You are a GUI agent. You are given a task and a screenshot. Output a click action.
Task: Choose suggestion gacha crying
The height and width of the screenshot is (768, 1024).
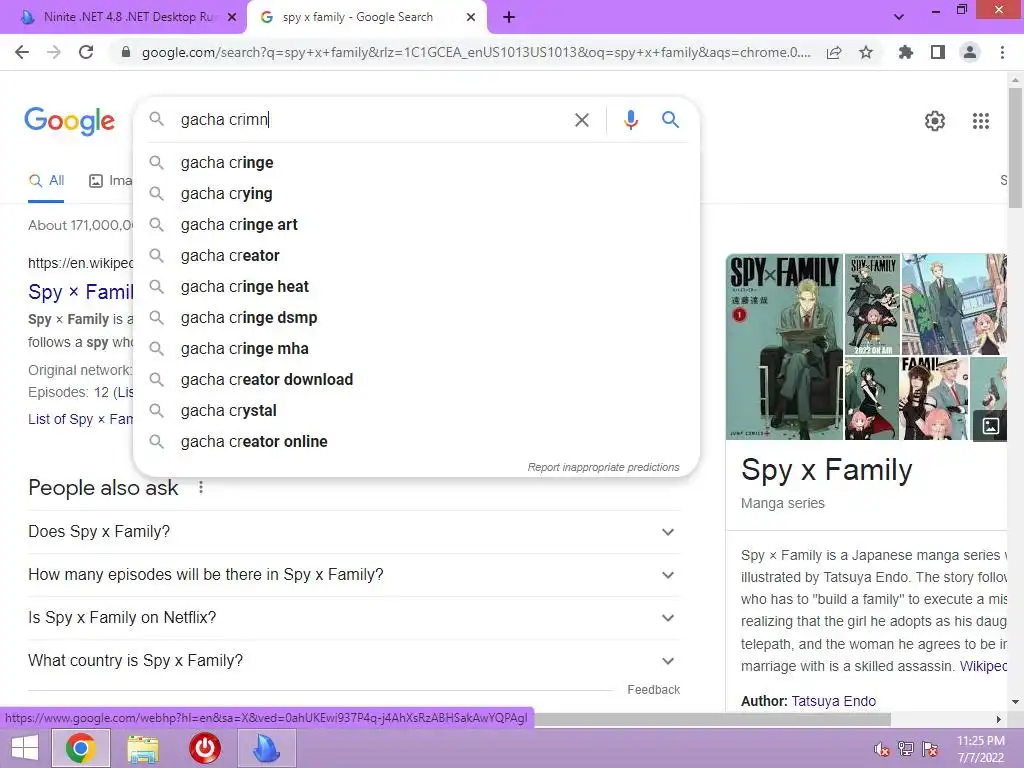coord(416,193)
